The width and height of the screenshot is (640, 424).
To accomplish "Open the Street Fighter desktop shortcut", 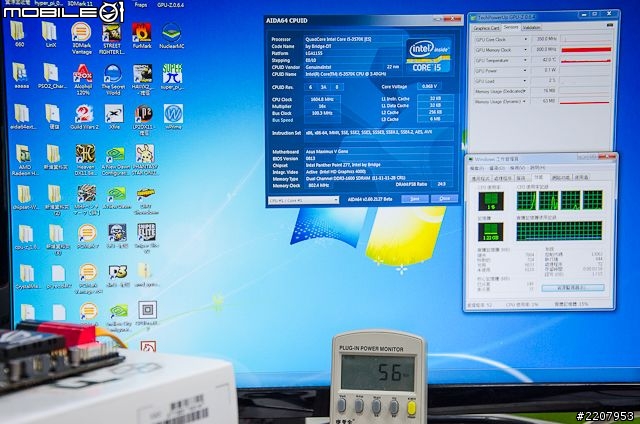I will (x=111, y=39).
